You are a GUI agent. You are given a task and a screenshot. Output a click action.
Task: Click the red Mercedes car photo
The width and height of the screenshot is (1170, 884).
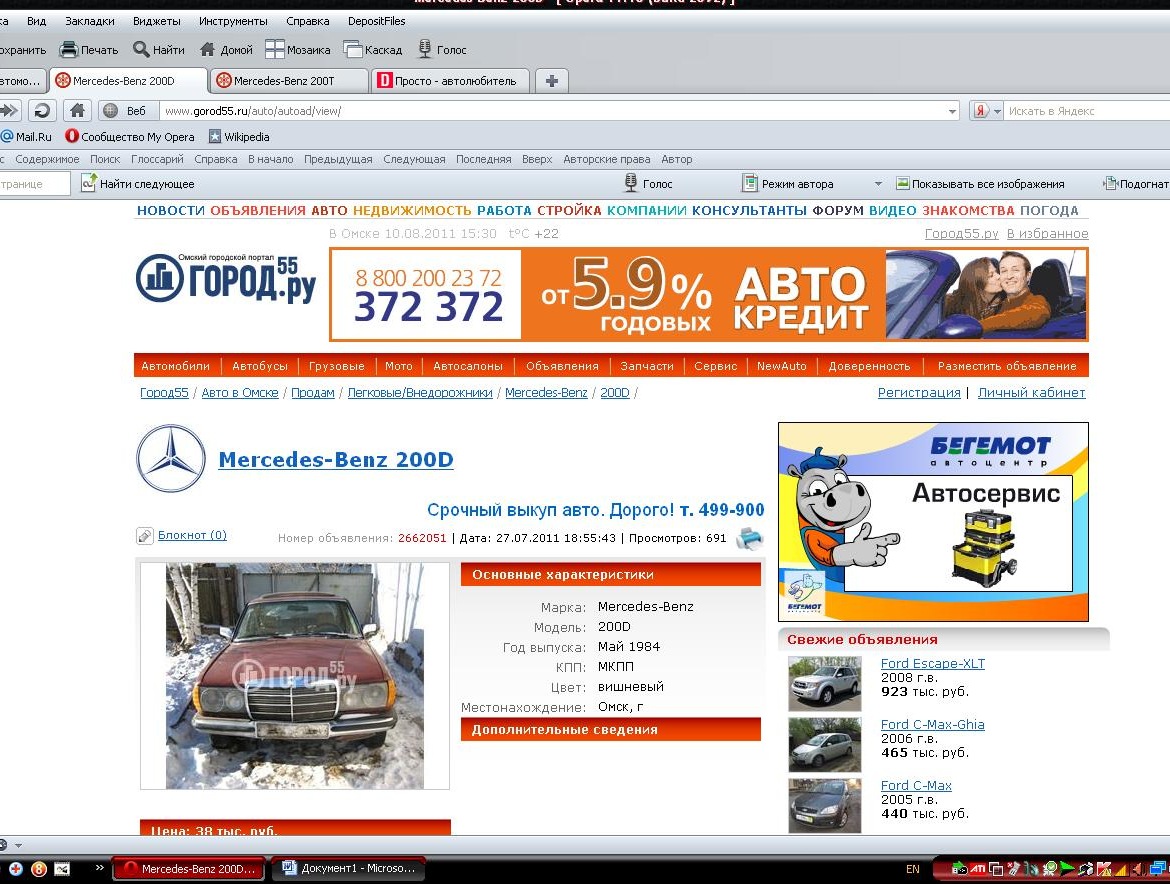coord(295,676)
